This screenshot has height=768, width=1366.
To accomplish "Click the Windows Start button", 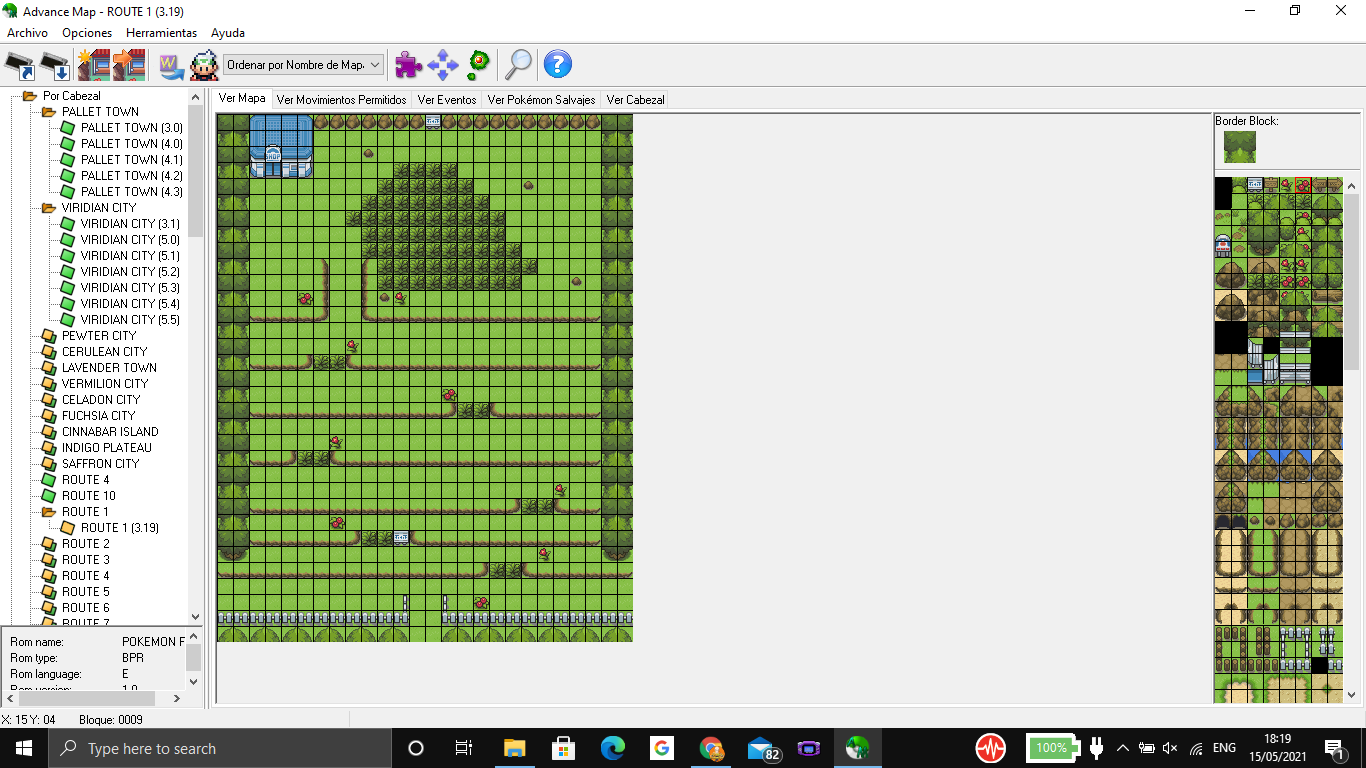I will (x=22, y=748).
